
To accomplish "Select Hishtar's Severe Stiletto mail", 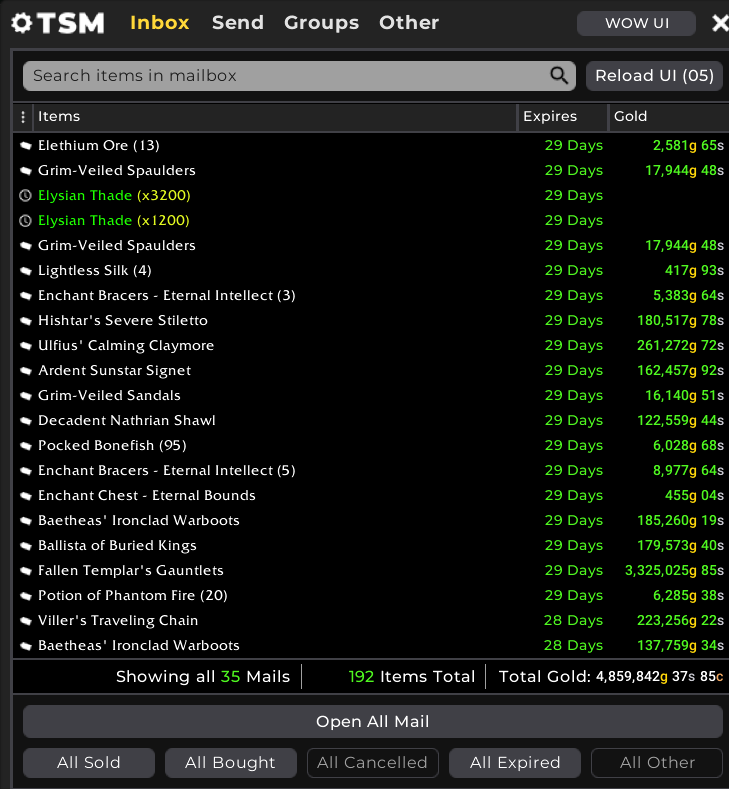I will click(371, 321).
